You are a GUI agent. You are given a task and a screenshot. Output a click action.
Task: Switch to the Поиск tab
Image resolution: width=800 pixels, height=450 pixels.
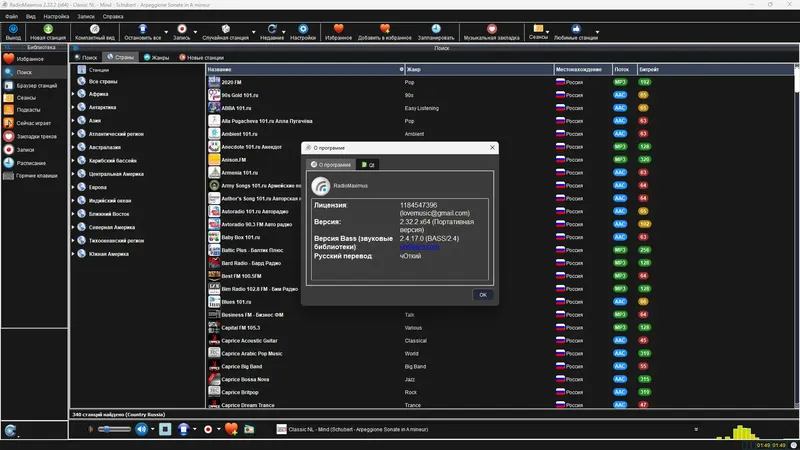[x=86, y=57]
